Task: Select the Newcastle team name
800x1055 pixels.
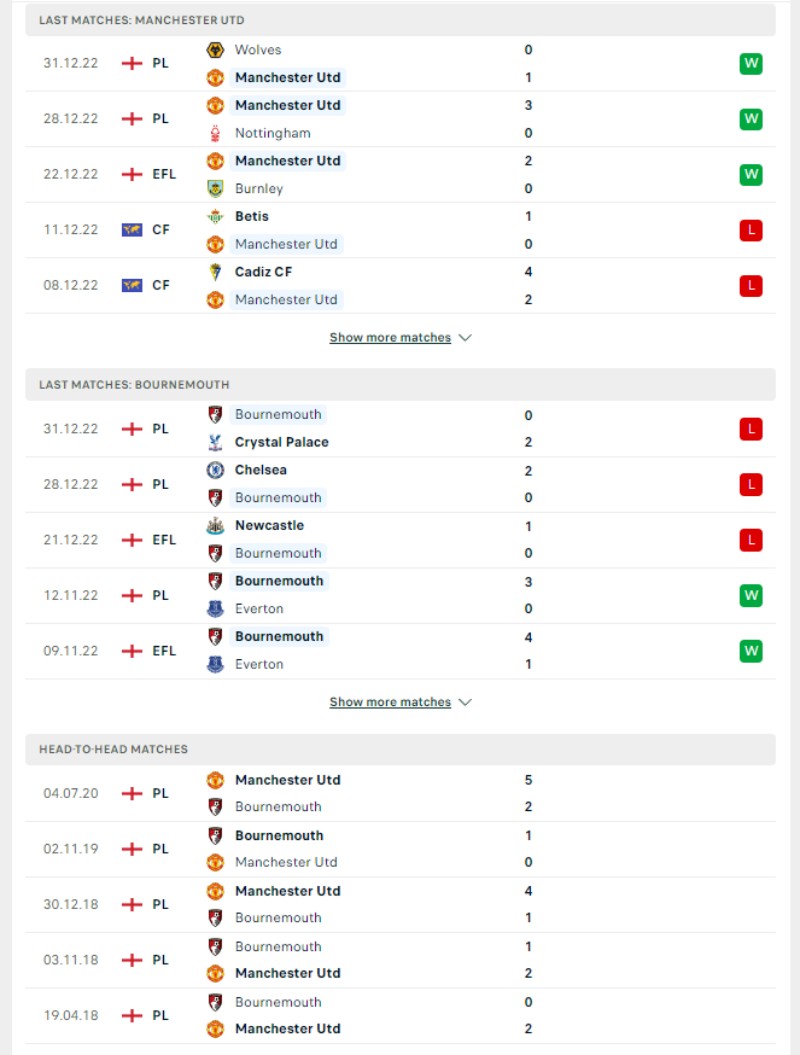Action: (269, 525)
